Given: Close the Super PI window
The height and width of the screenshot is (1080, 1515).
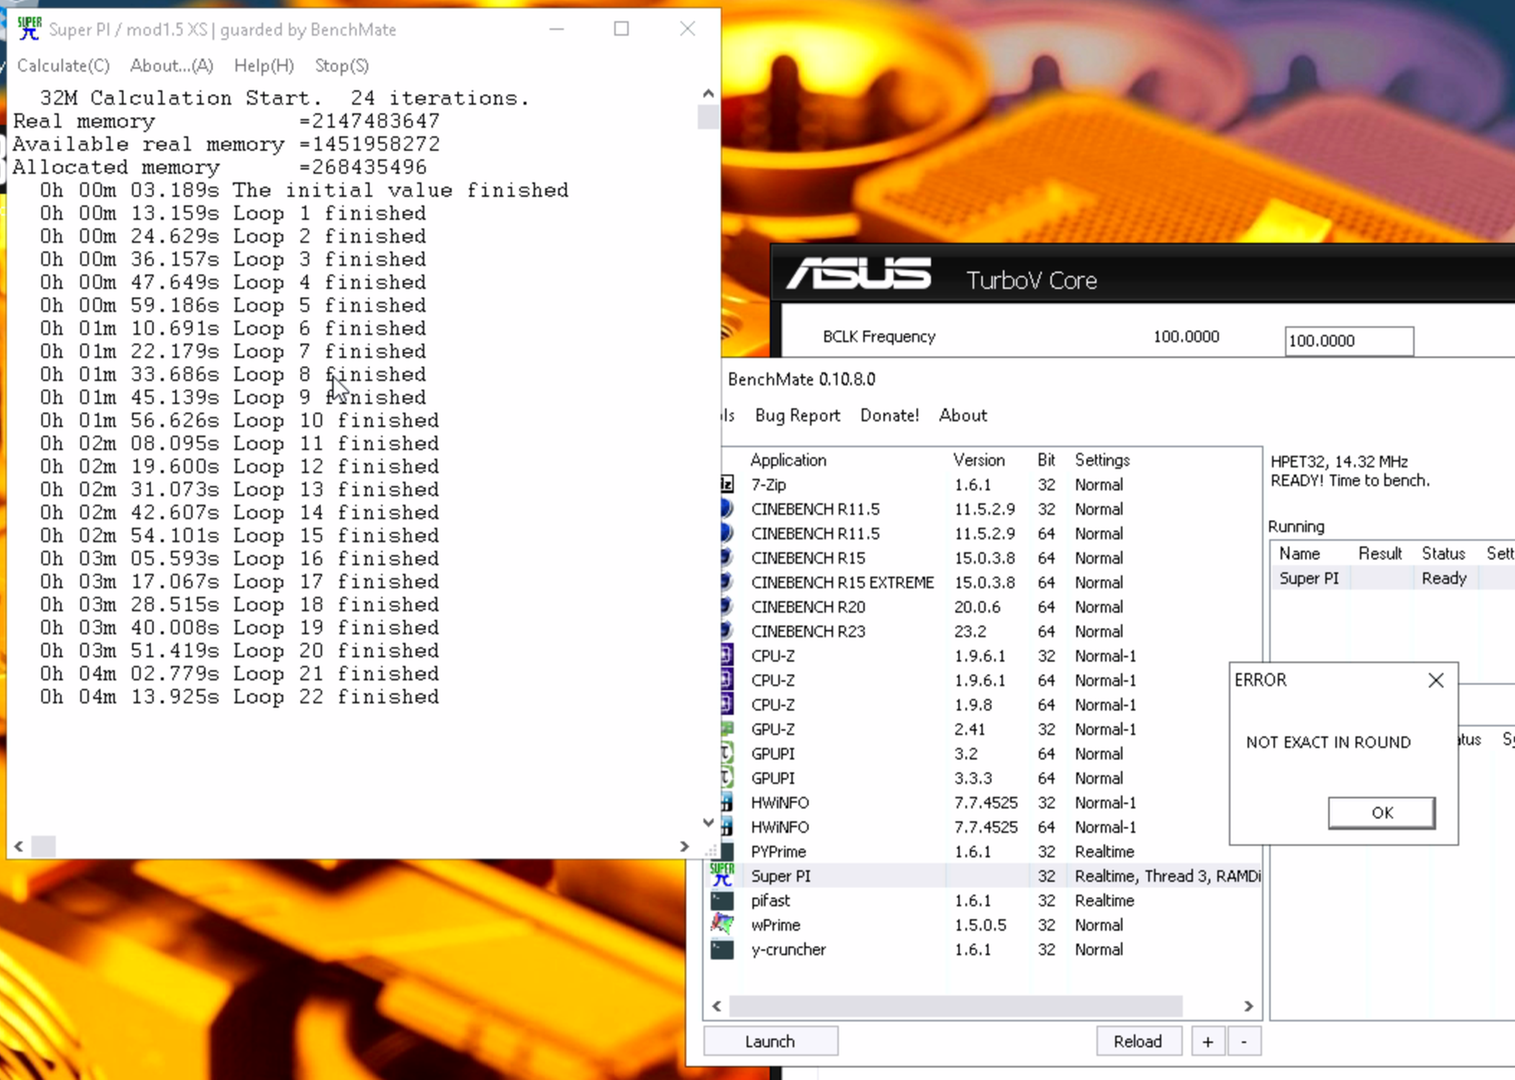Looking at the screenshot, I should tap(687, 29).
